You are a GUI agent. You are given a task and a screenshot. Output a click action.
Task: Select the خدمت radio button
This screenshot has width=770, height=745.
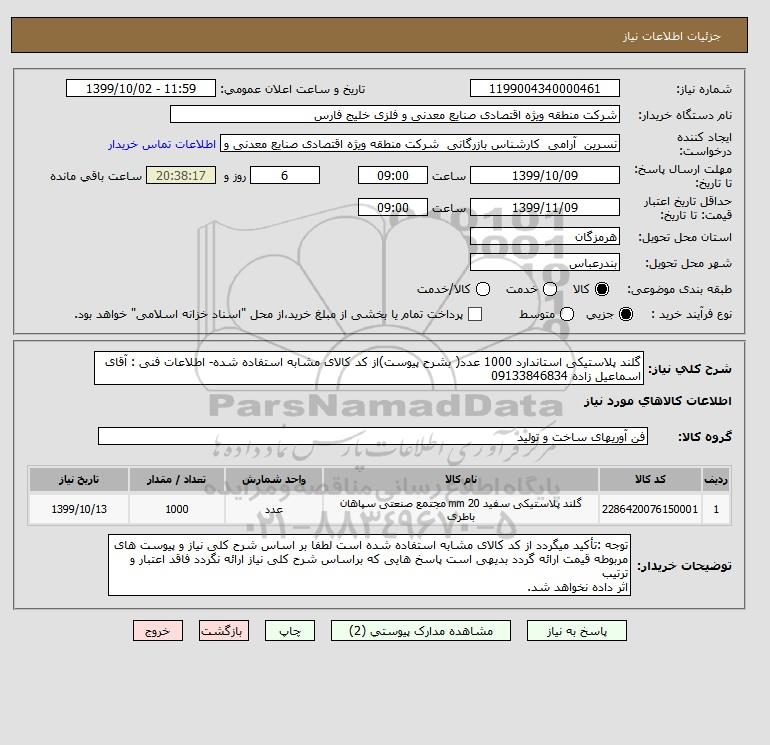[x=550, y=289]
